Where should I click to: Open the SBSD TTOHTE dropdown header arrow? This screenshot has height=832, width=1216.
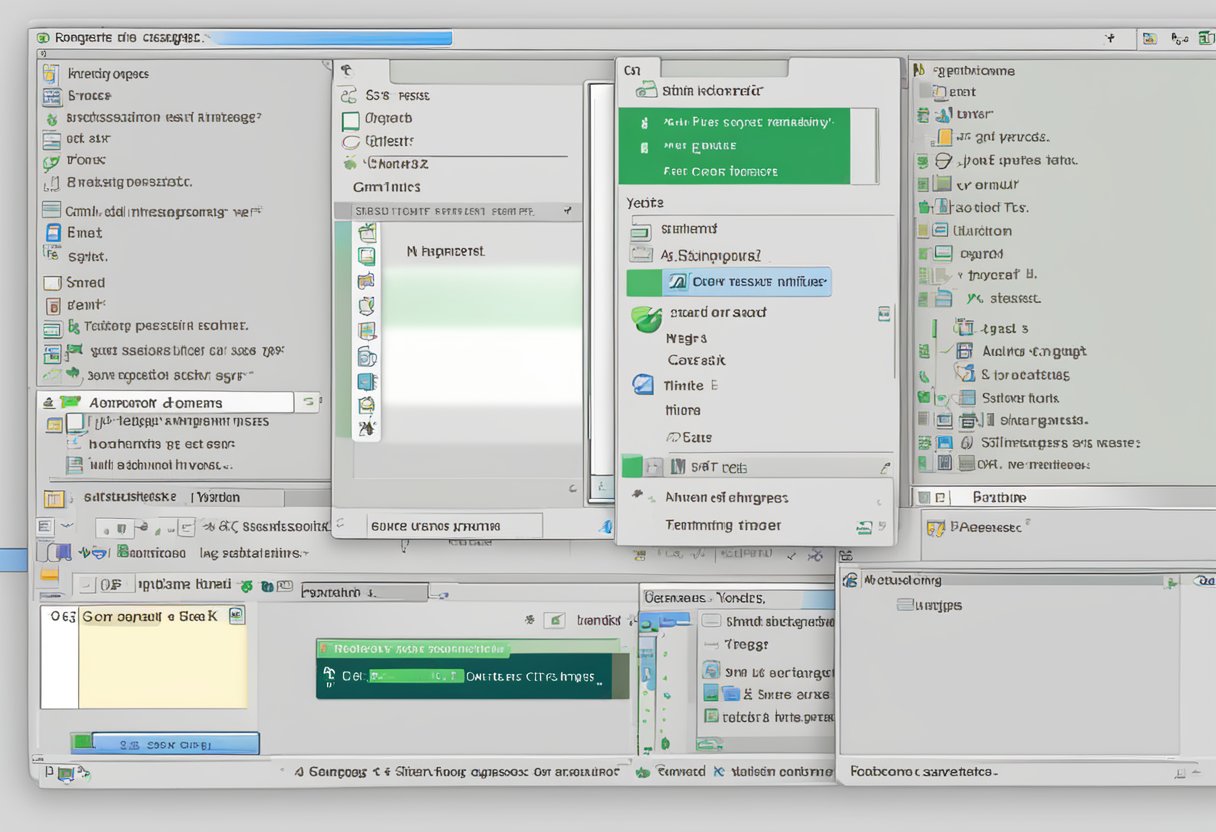[x=567, y=211]
